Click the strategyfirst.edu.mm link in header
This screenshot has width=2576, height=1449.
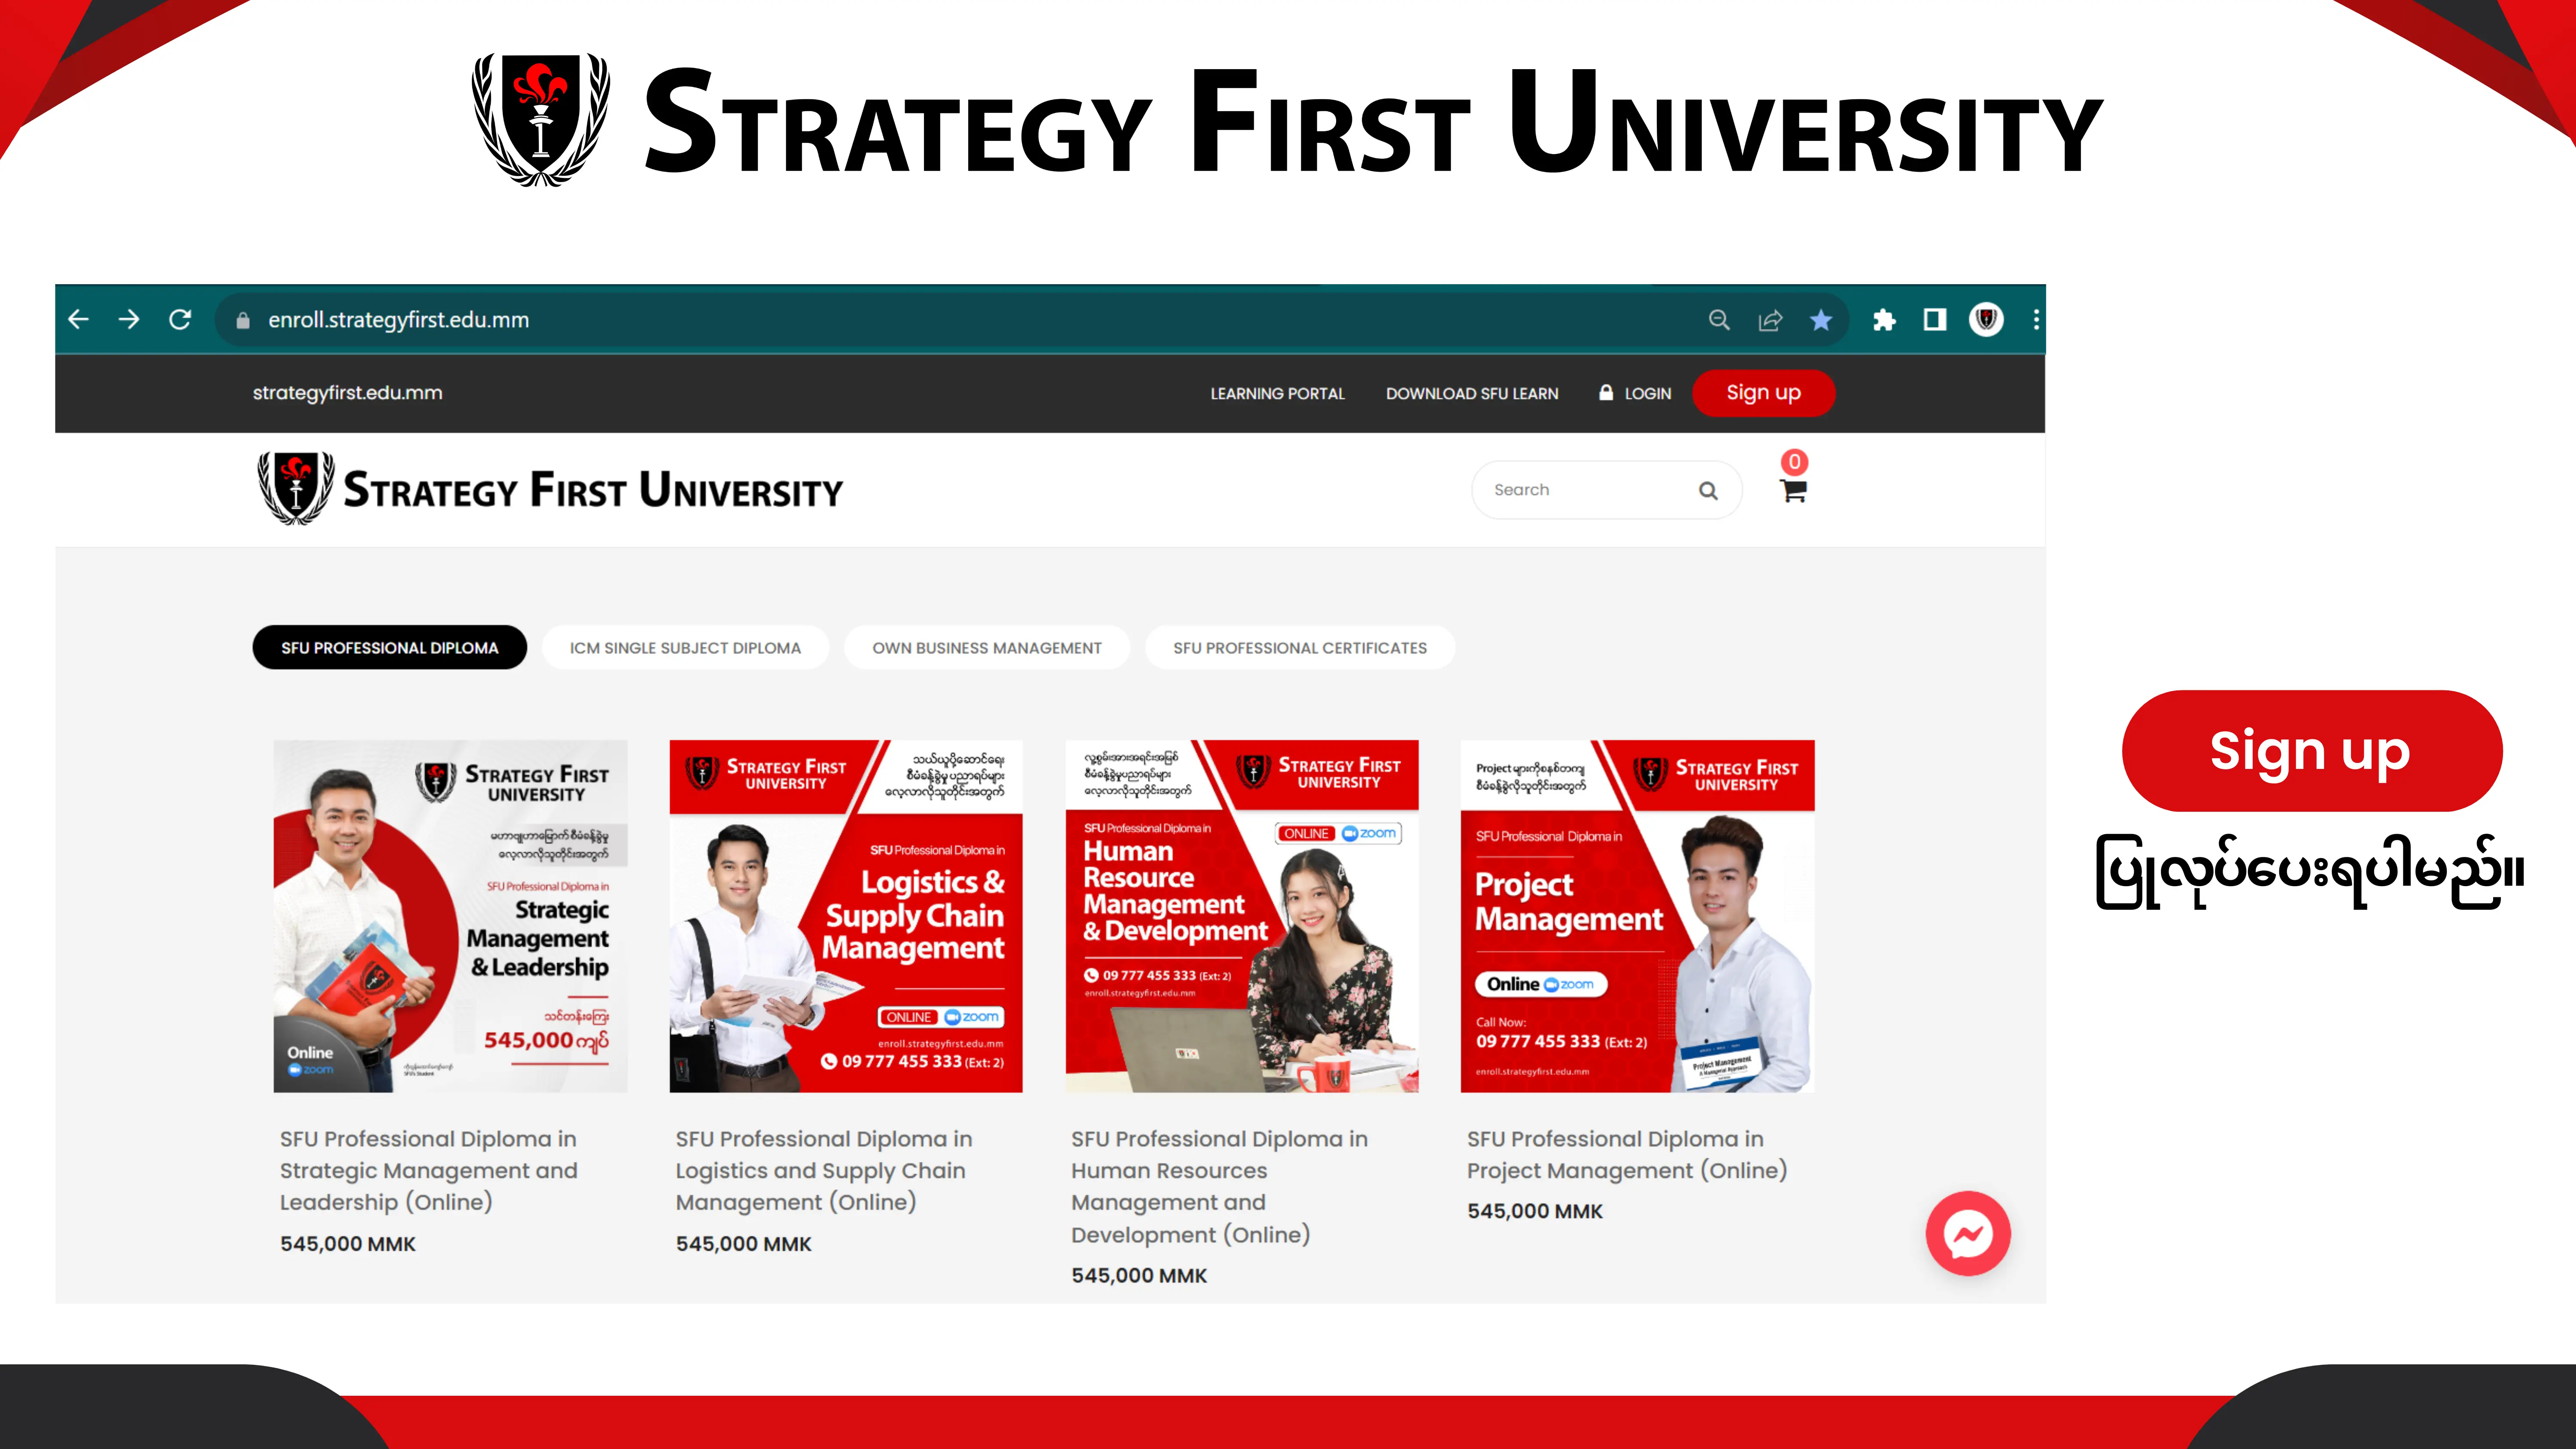click(347, 393)
